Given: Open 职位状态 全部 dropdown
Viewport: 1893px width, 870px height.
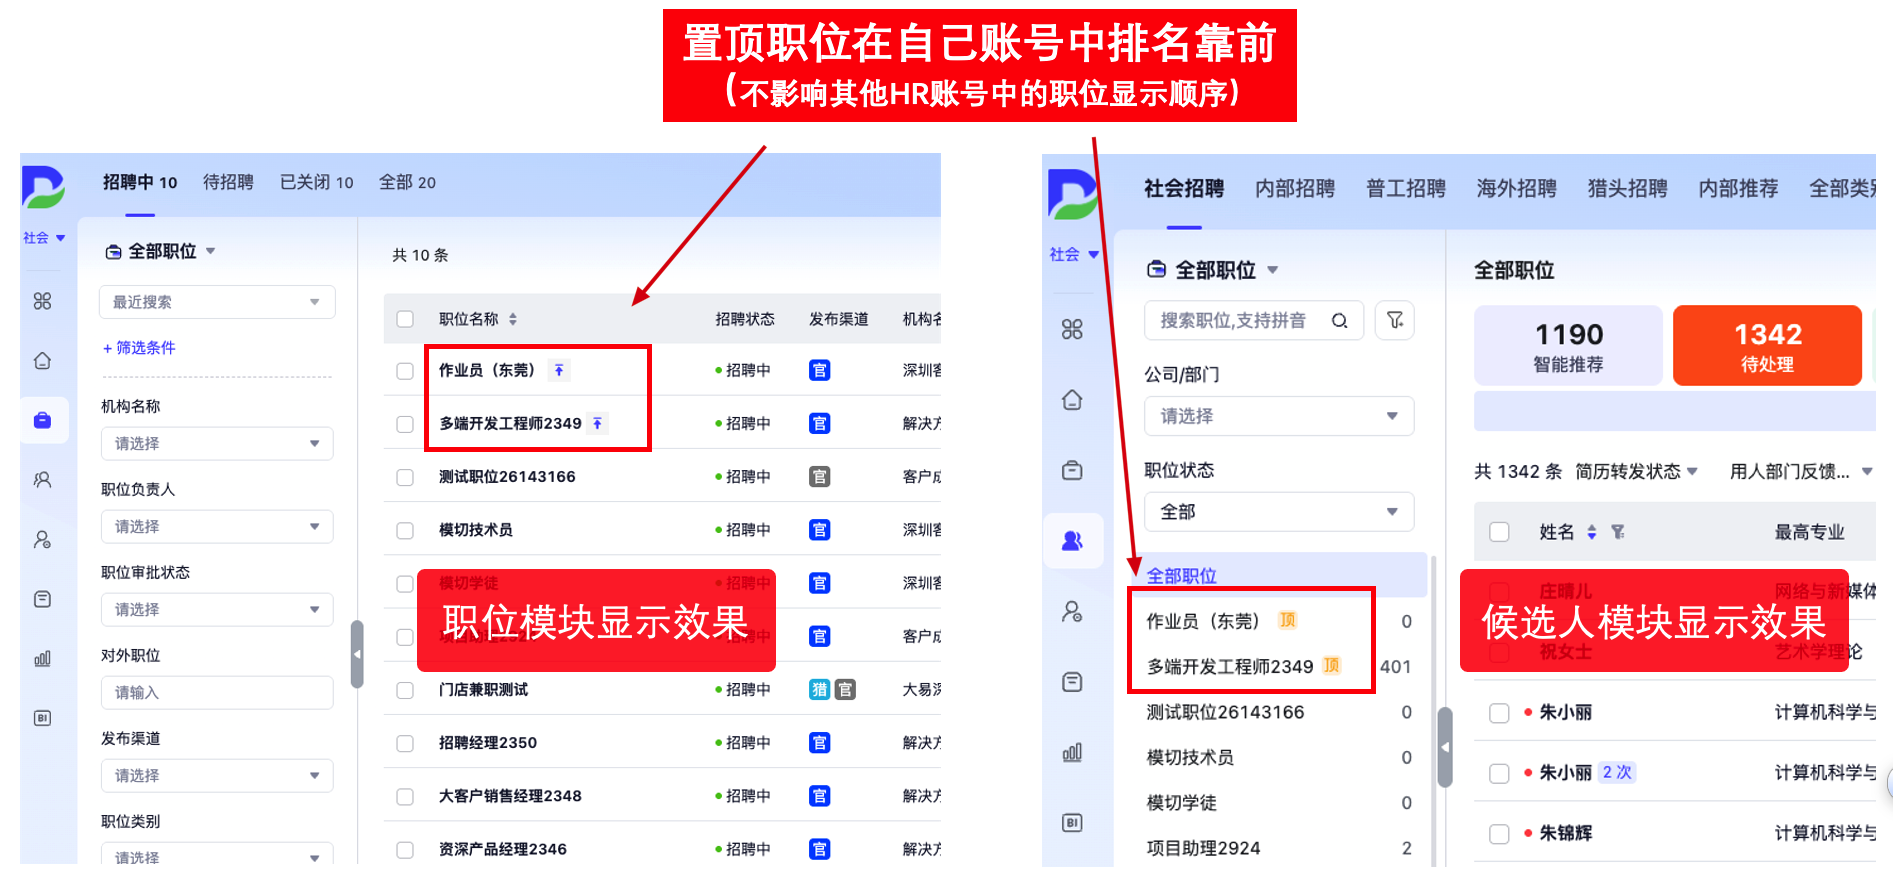Looking at the screenshot, I should point(1279,512).
